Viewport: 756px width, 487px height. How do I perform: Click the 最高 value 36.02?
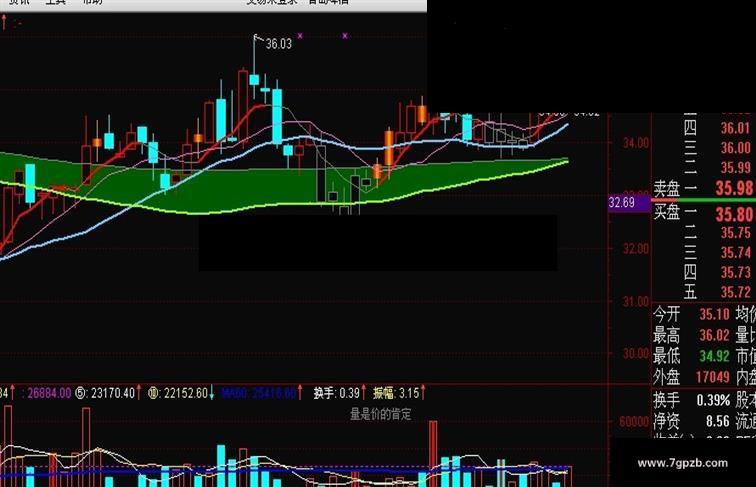tap(715, 335)
